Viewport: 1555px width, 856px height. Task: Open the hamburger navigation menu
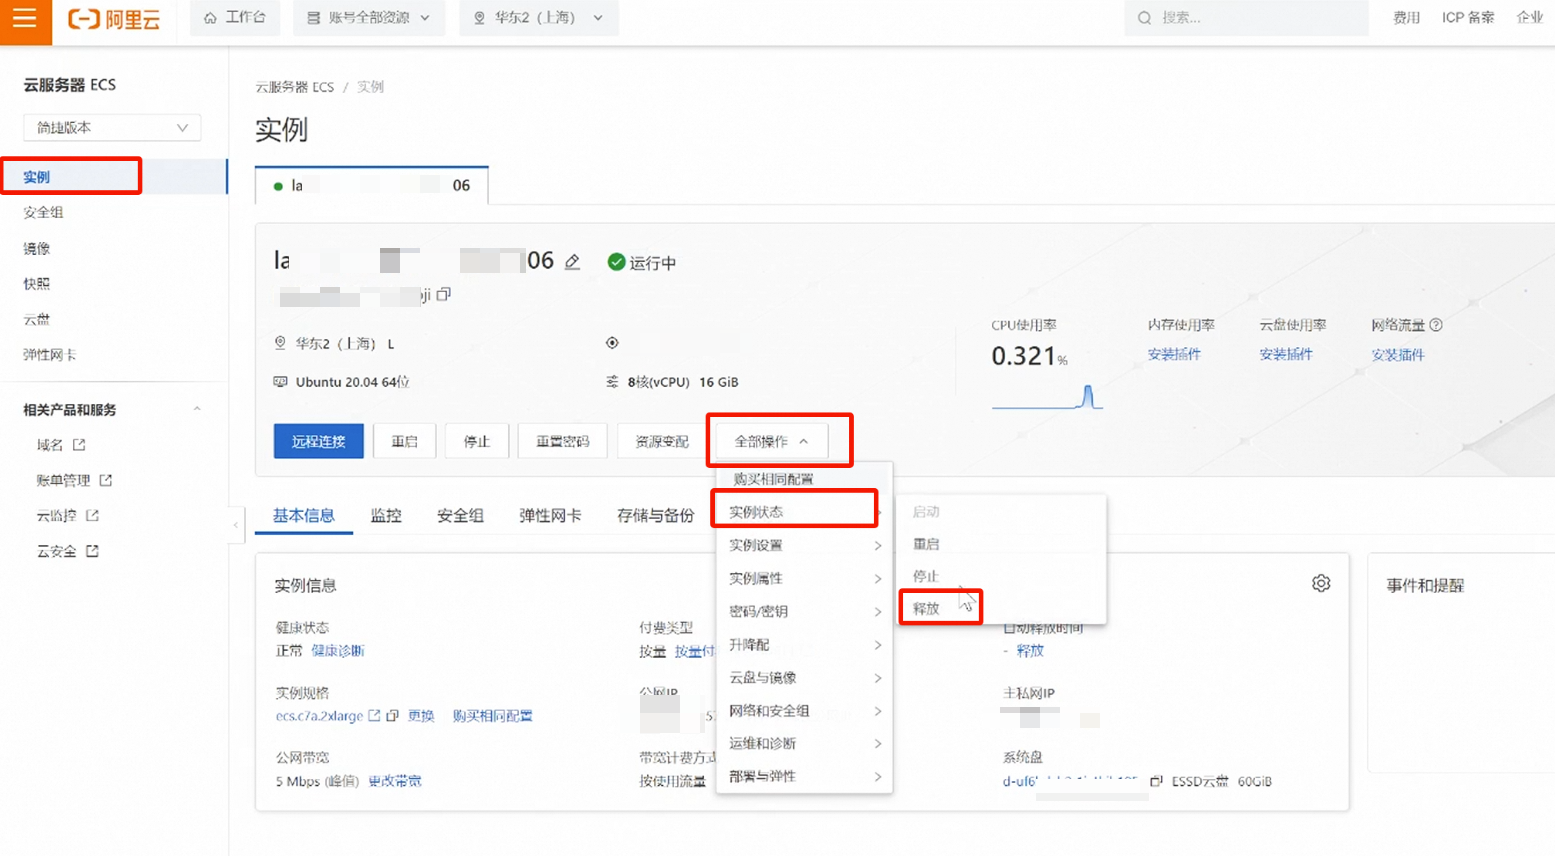point(25,19)
